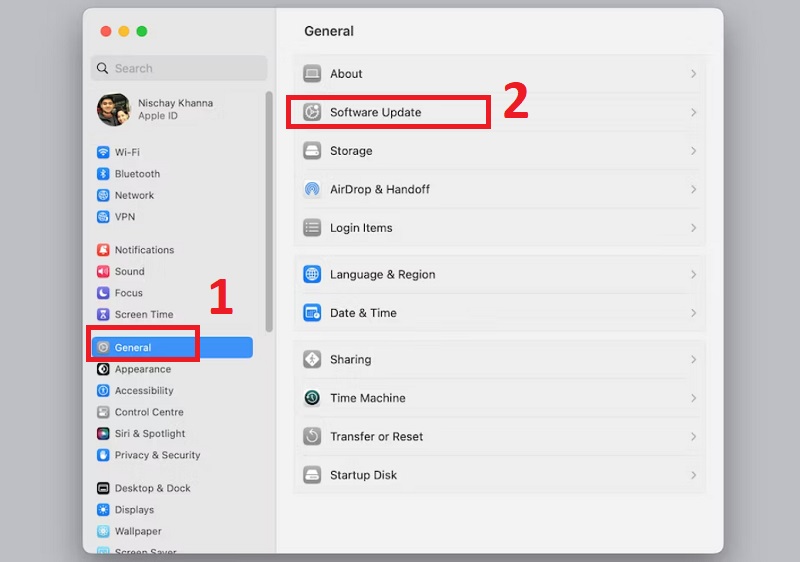This screenshot has height=562, width=800.
Task: Click the Accessibility icon in sidebar
Action: point(103,391)
